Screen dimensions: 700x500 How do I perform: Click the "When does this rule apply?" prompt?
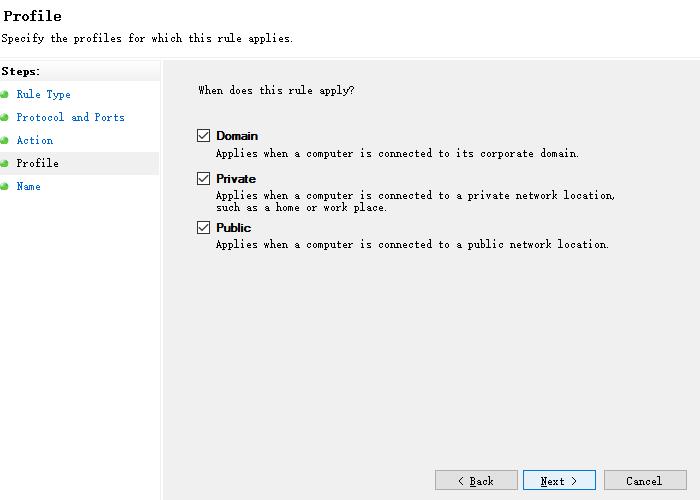tap(276, 91)
